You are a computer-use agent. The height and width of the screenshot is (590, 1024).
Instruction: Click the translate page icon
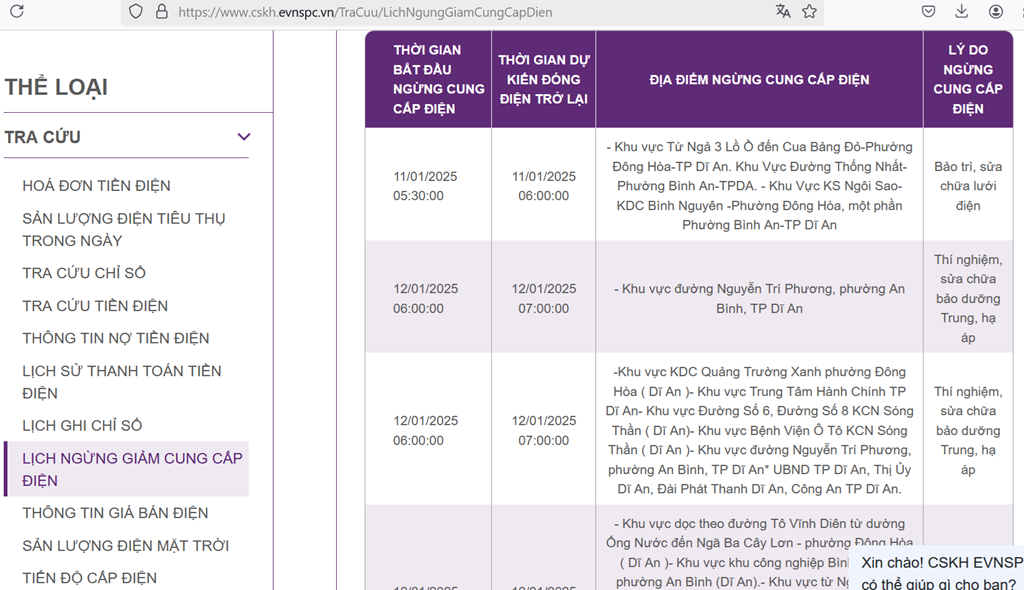(x=783, y=12)
